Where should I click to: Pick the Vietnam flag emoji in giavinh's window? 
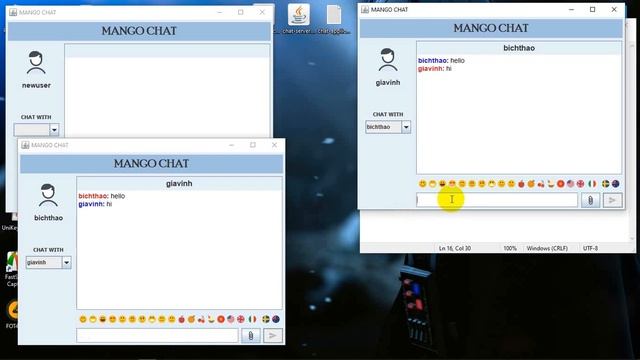click(561, 184)
